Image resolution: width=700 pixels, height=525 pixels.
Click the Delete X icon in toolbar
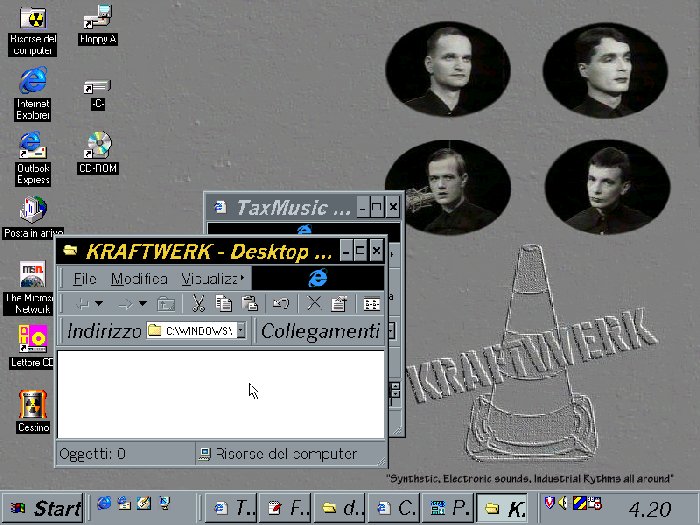pyautogui.click(x=313, y=304)
